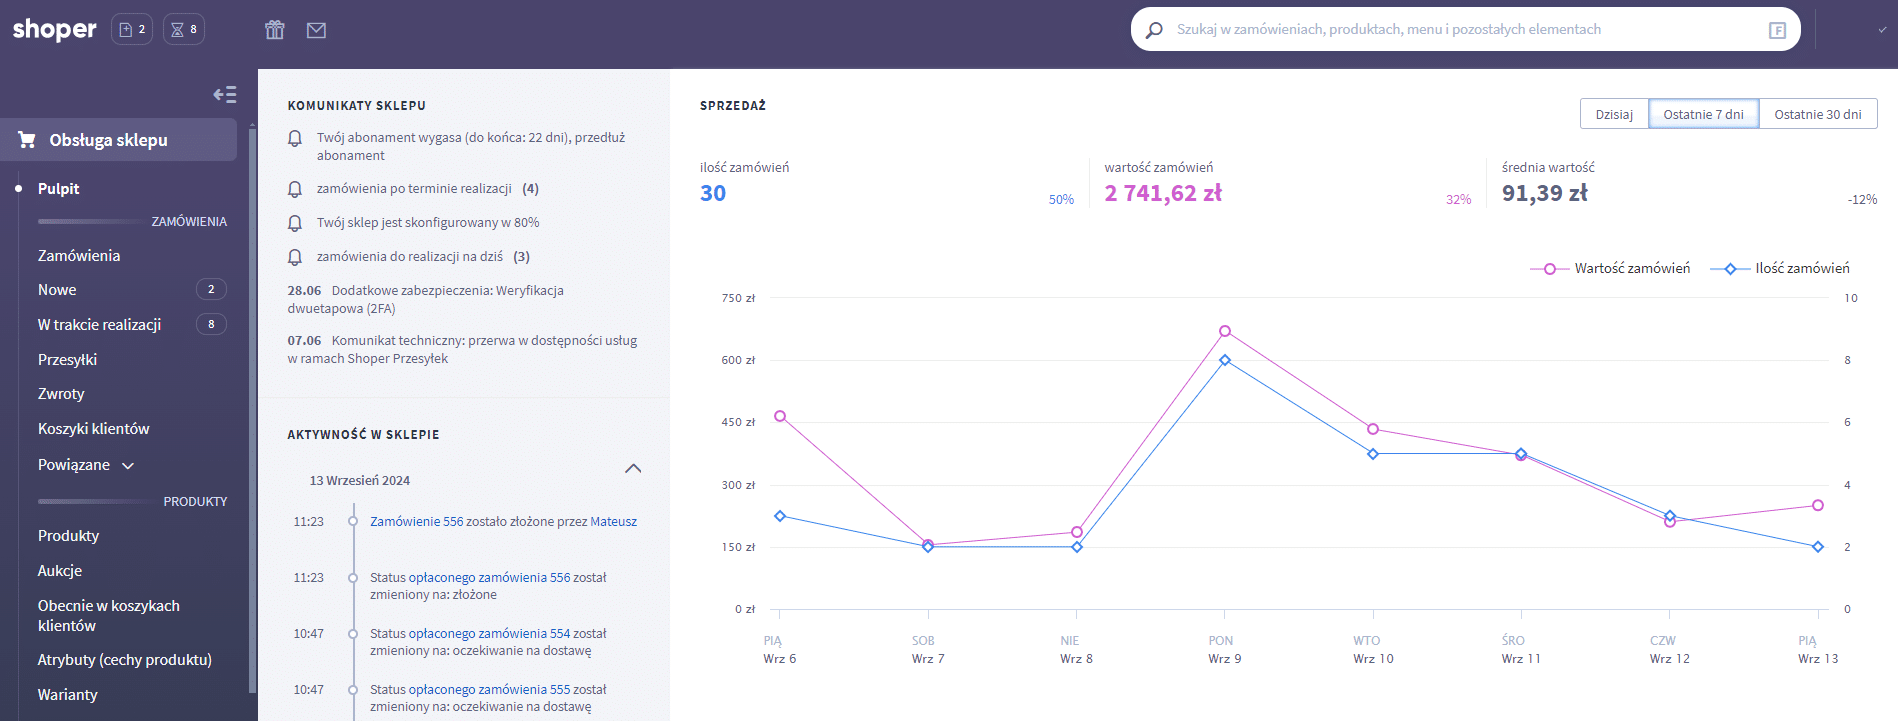
Task: Click bell icon for zamówienia po terminie realizacji
Action: [295, 189]
